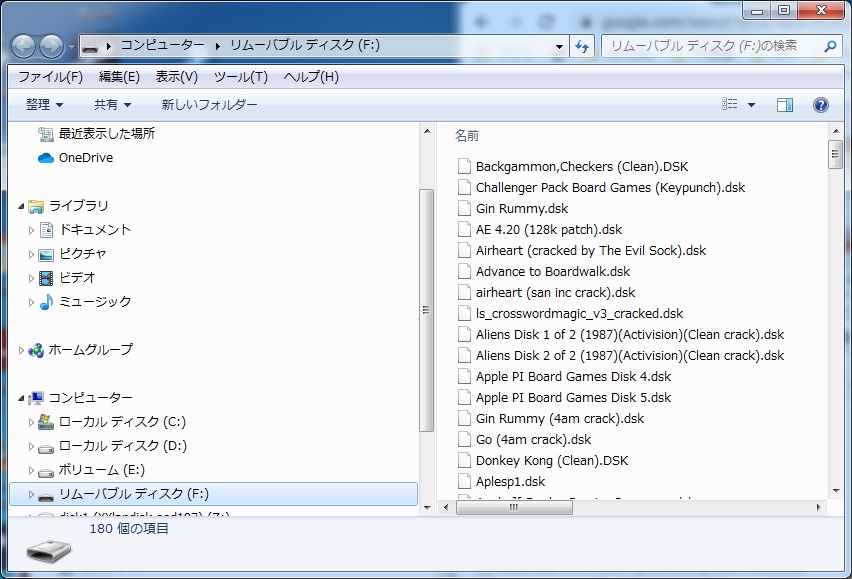Click file icon of Advance to Boardwalk.dsk
The height and width of the screenshot is (579, 852).
[464, 272]
